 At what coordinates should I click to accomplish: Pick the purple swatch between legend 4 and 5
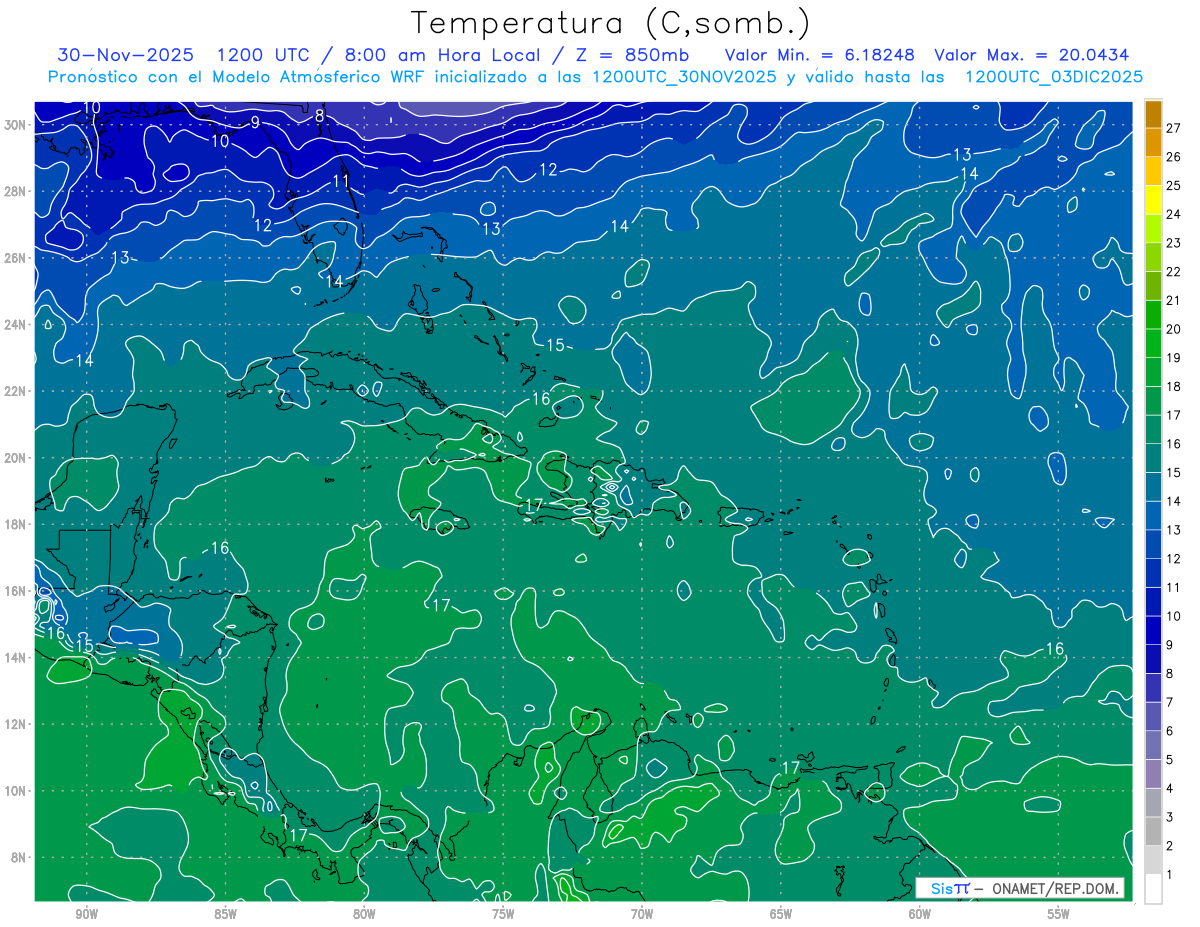[1153, 774]
